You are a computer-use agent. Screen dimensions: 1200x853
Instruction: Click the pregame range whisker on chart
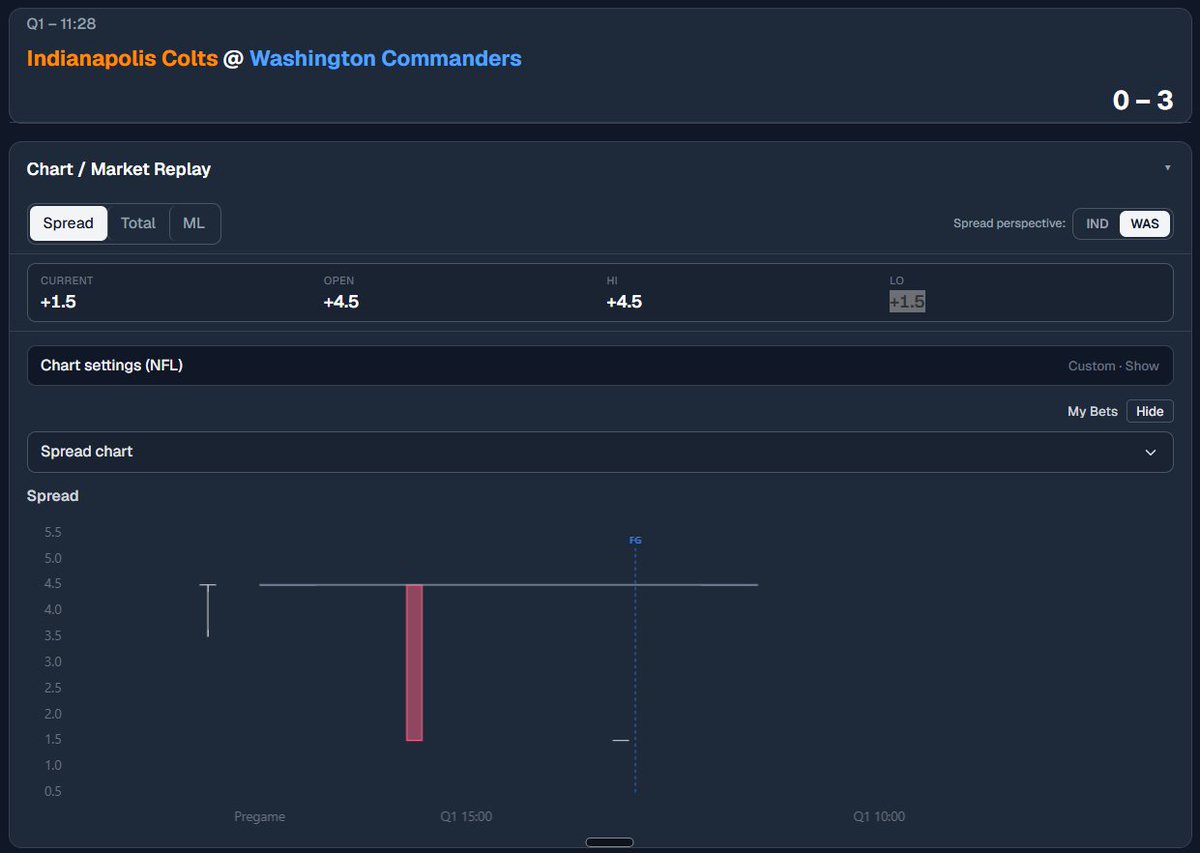point(208,610)
